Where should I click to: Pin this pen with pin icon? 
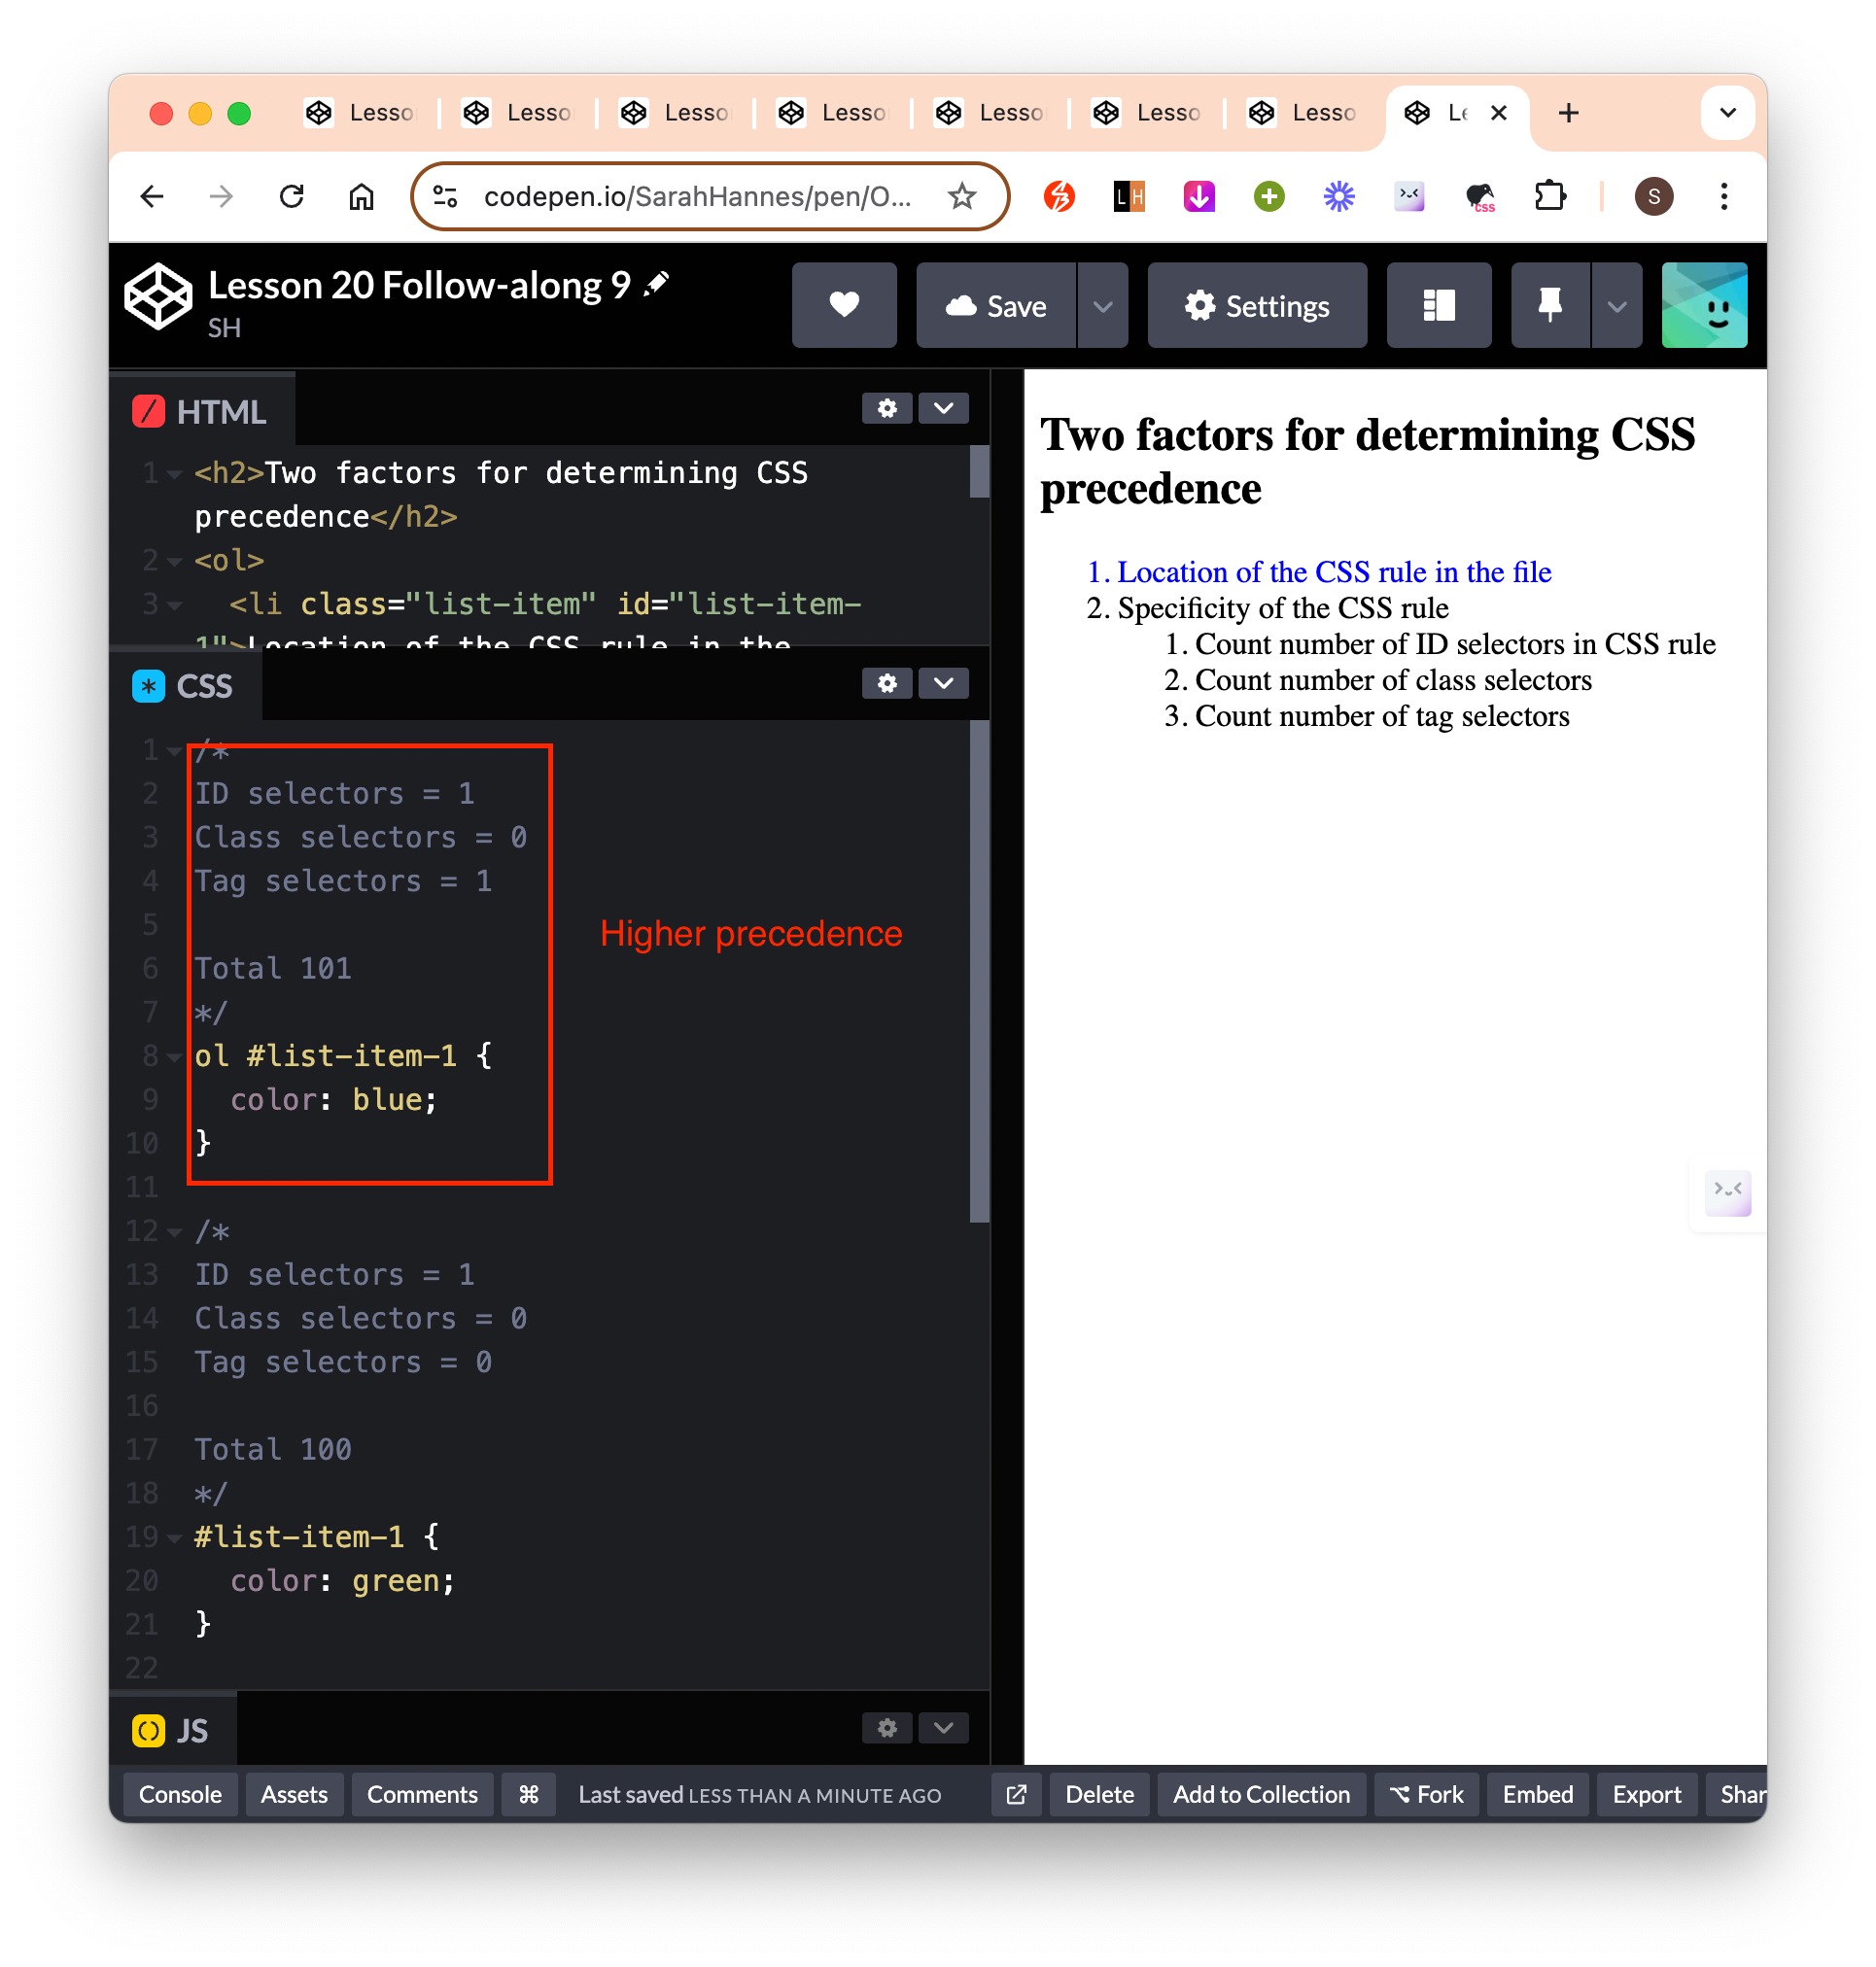tap(1550, 305)
